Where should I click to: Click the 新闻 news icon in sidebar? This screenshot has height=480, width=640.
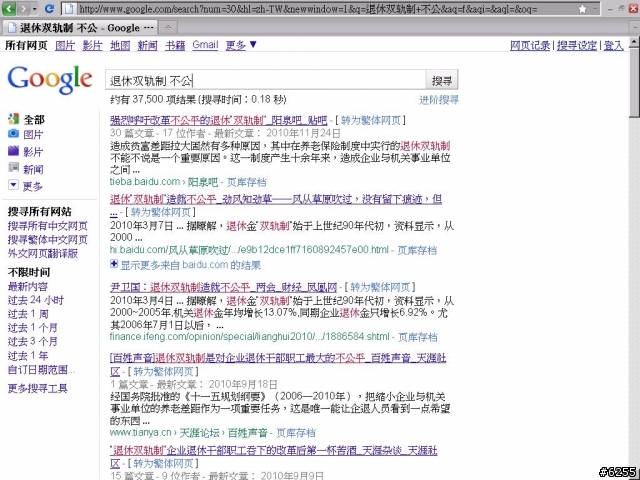pyautogui.click(x=13, y=167)
